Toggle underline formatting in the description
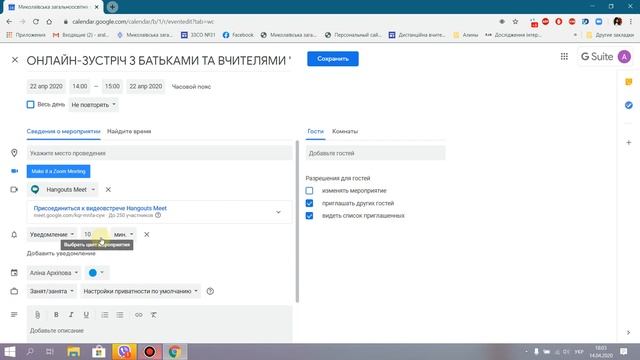This screenshot has height=360, width=640. 86,315
